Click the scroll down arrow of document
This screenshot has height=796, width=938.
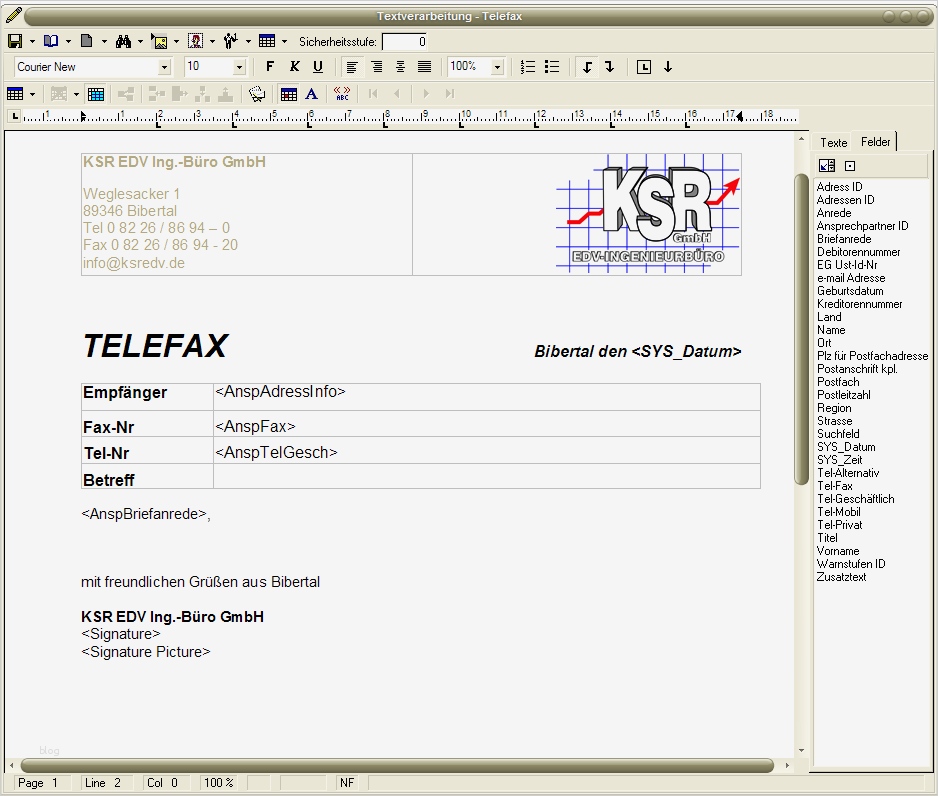coord(801,750)
